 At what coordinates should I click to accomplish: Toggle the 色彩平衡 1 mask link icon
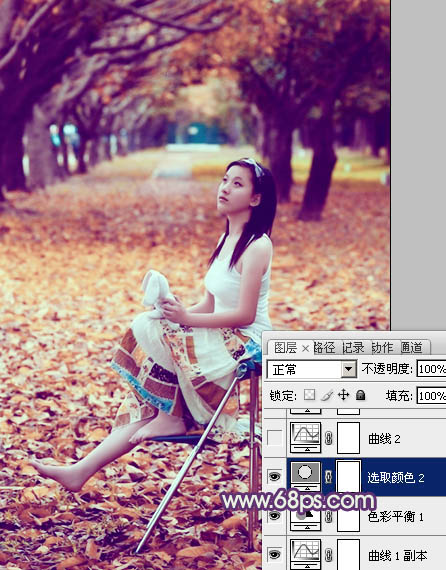pos(329,516)
